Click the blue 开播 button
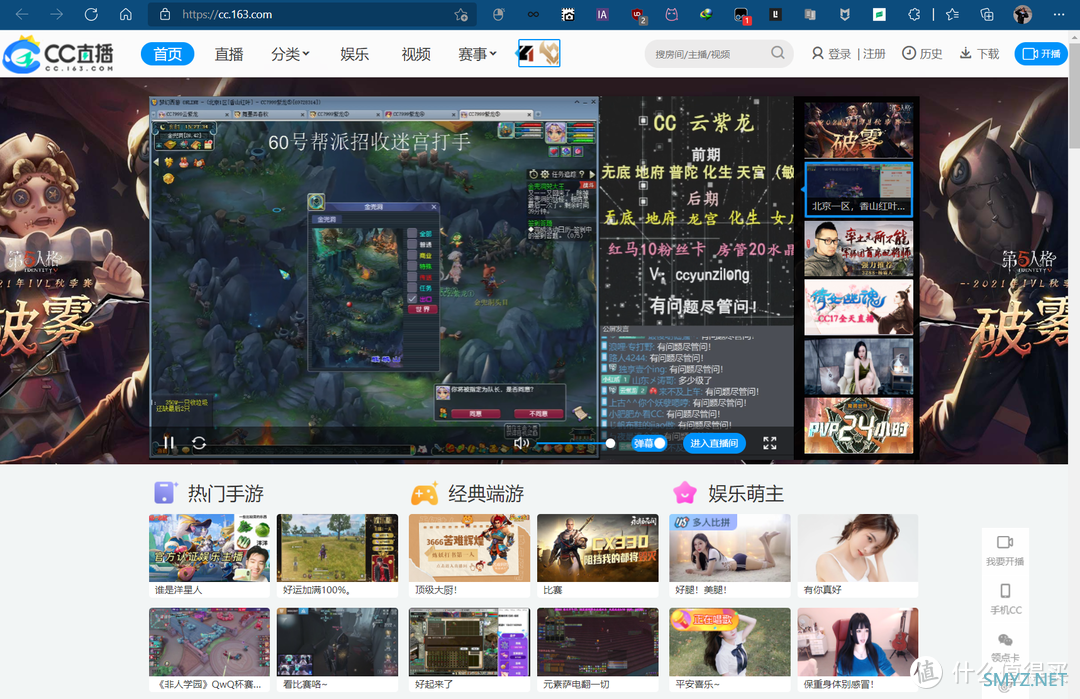 pos(1041,54)
